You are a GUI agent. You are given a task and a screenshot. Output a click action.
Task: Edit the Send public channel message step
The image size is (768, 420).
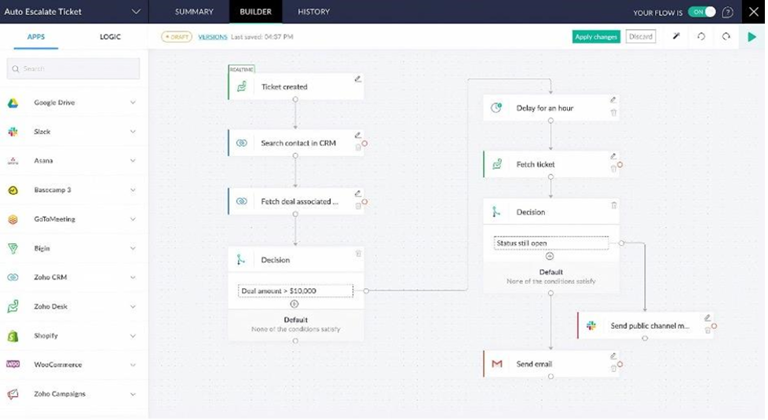(707, 318)
